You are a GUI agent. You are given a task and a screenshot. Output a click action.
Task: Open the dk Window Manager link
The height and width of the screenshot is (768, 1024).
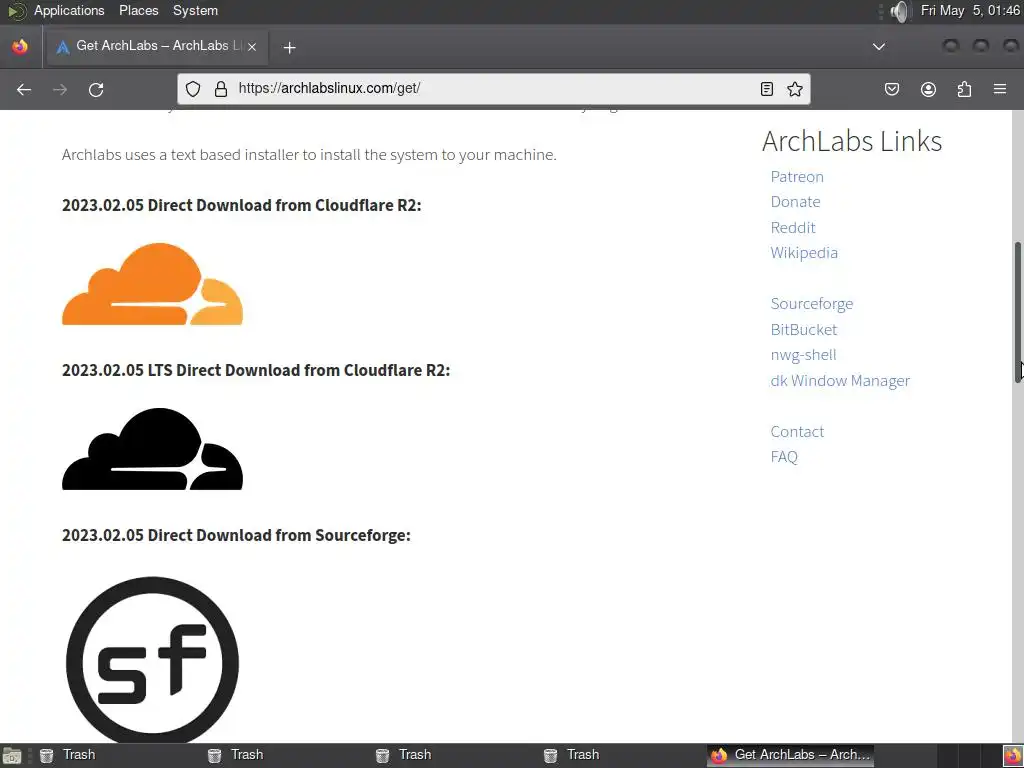840,381
